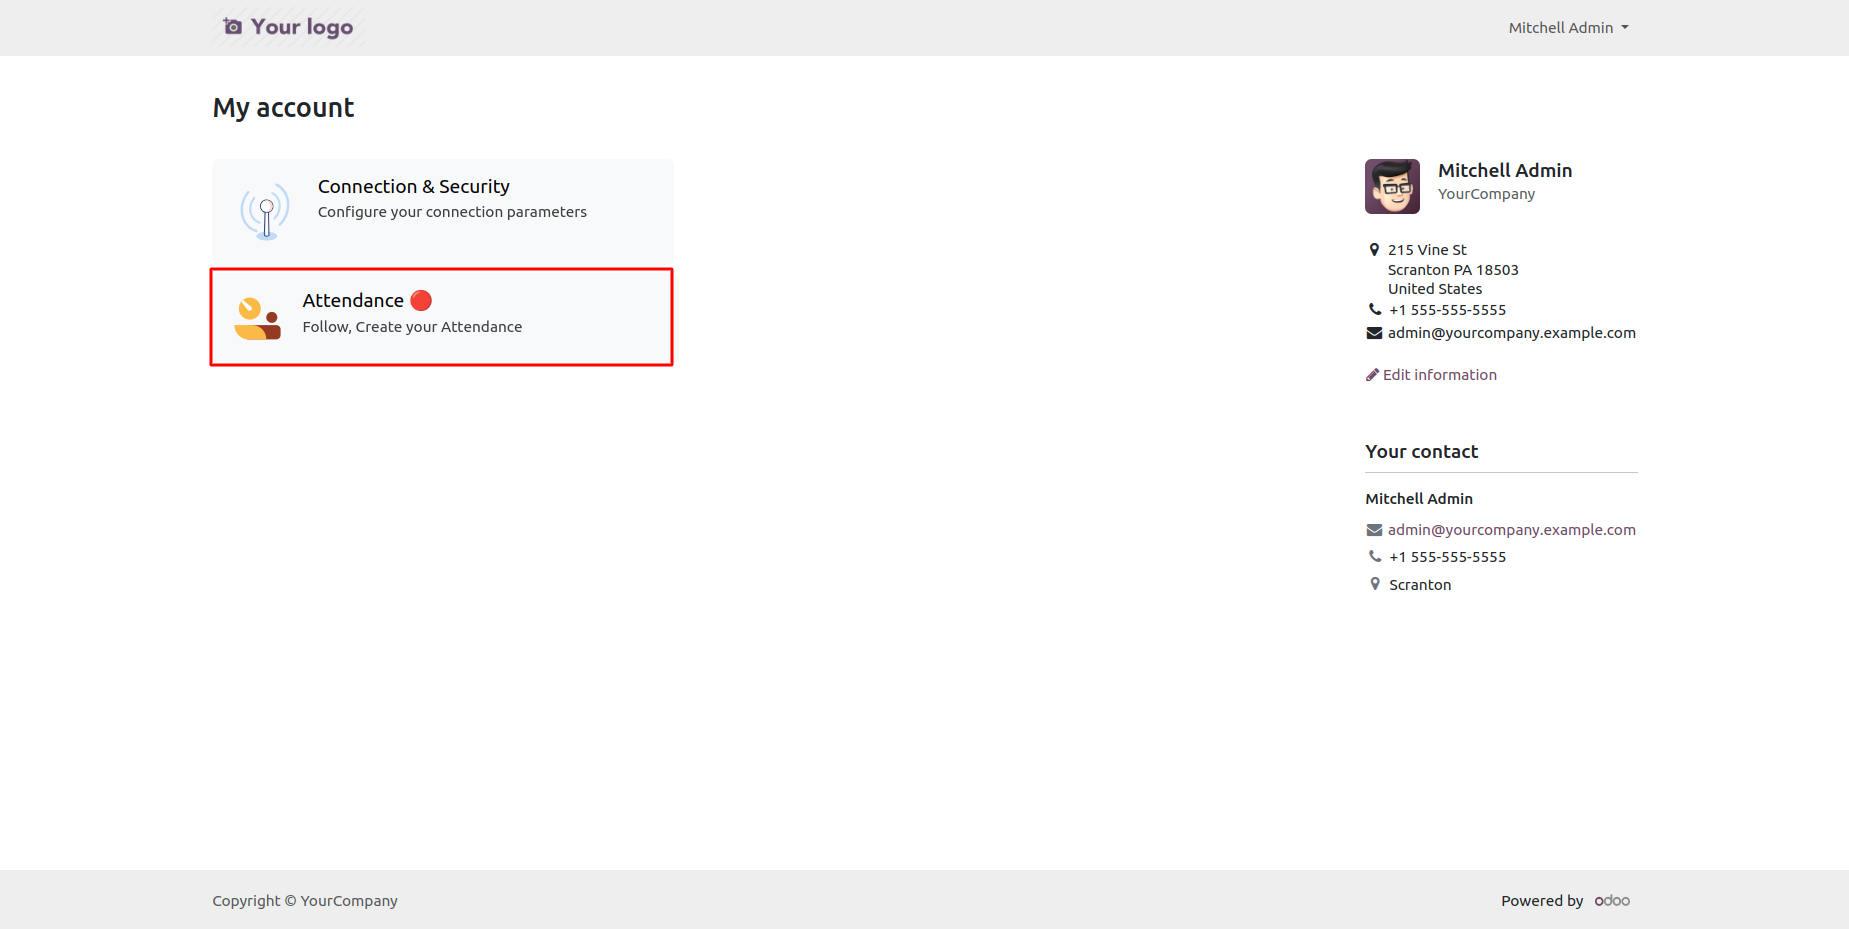Click the red status dot beside Attendance
Image resolution: width=1849 pixels, height=929 pixels.
(x=421, y=300)
